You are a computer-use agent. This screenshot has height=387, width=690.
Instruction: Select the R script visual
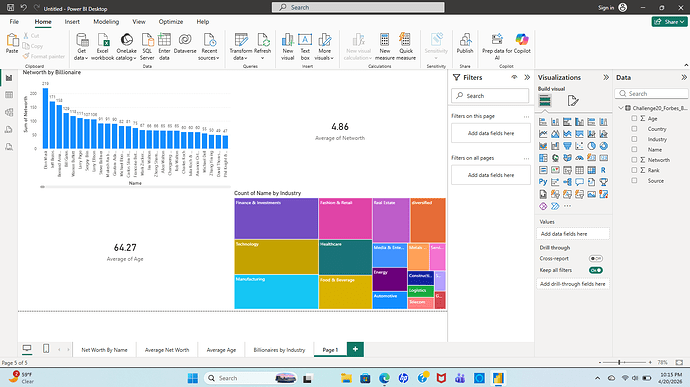[603, 170]
